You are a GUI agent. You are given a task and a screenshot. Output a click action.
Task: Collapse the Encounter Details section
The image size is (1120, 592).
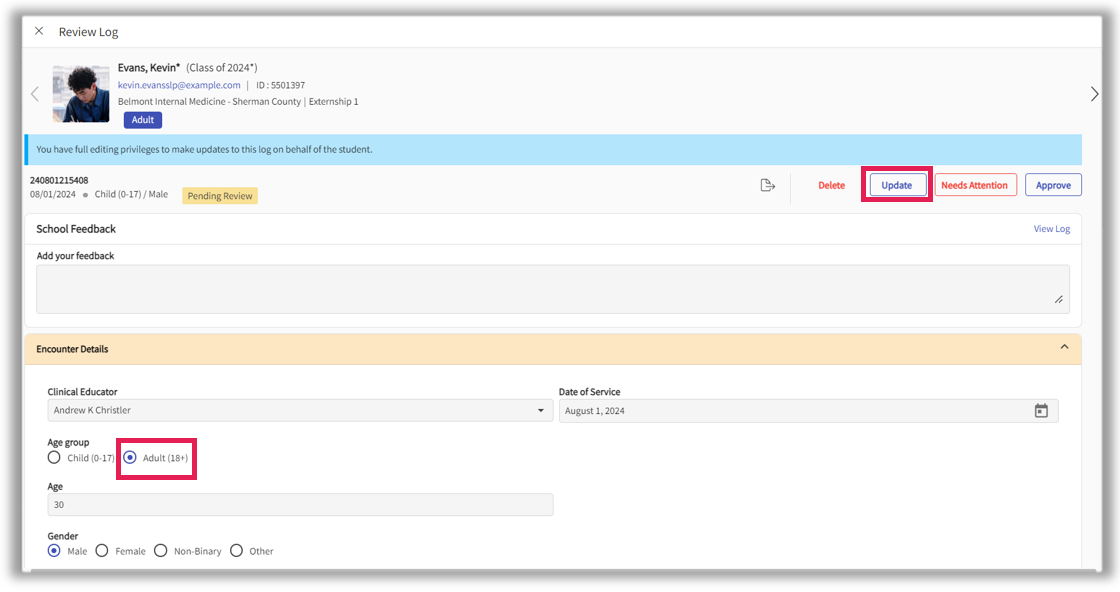coord(1062,347)
